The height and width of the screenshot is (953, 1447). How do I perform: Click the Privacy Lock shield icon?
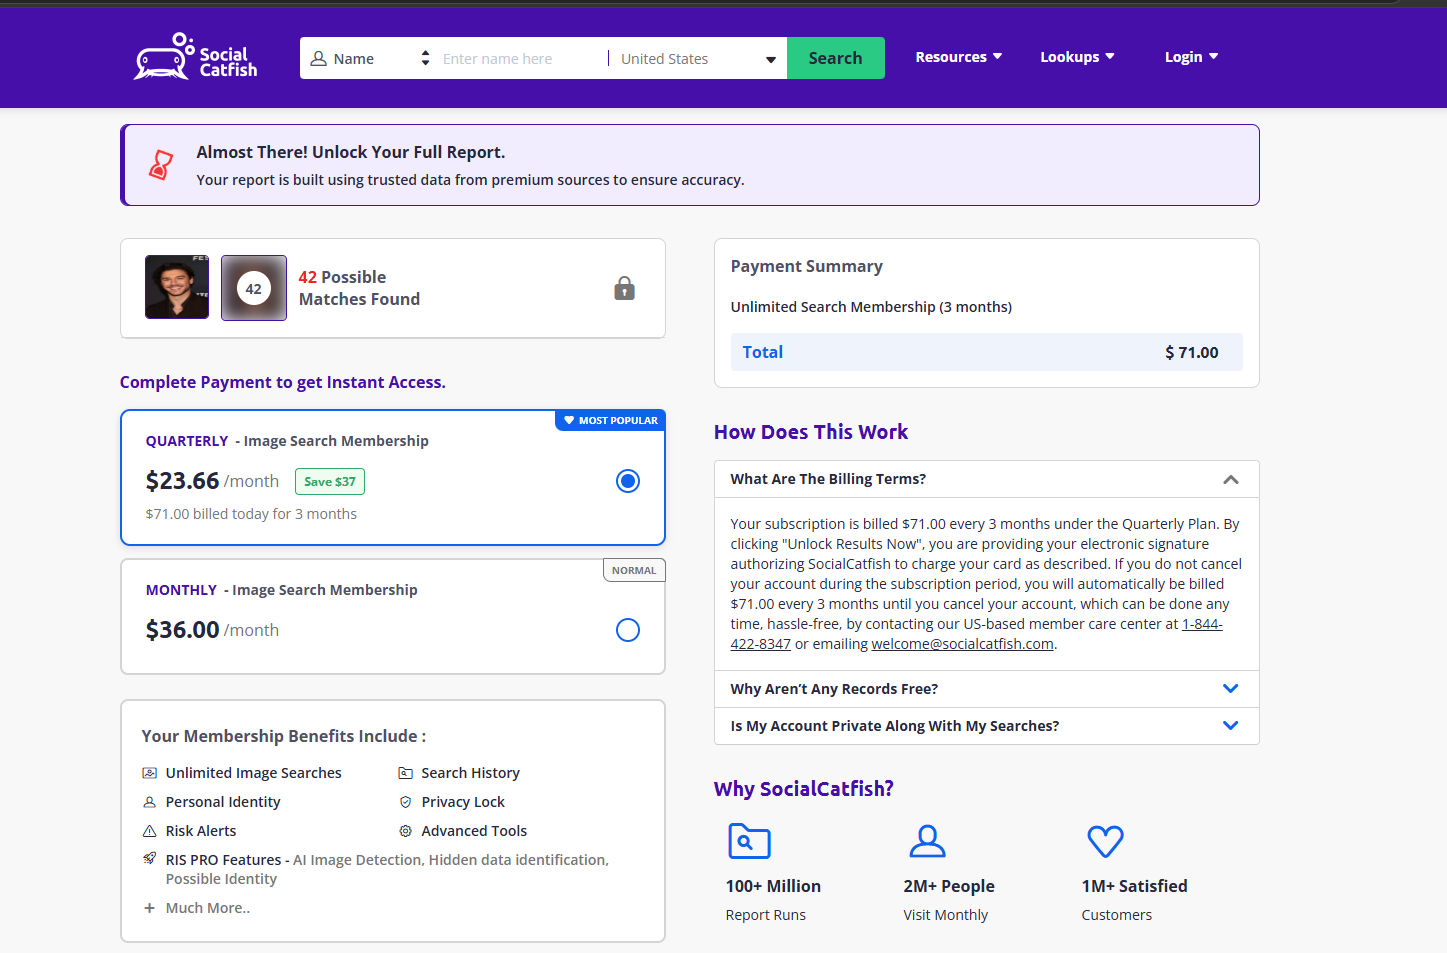click(405, 802)
